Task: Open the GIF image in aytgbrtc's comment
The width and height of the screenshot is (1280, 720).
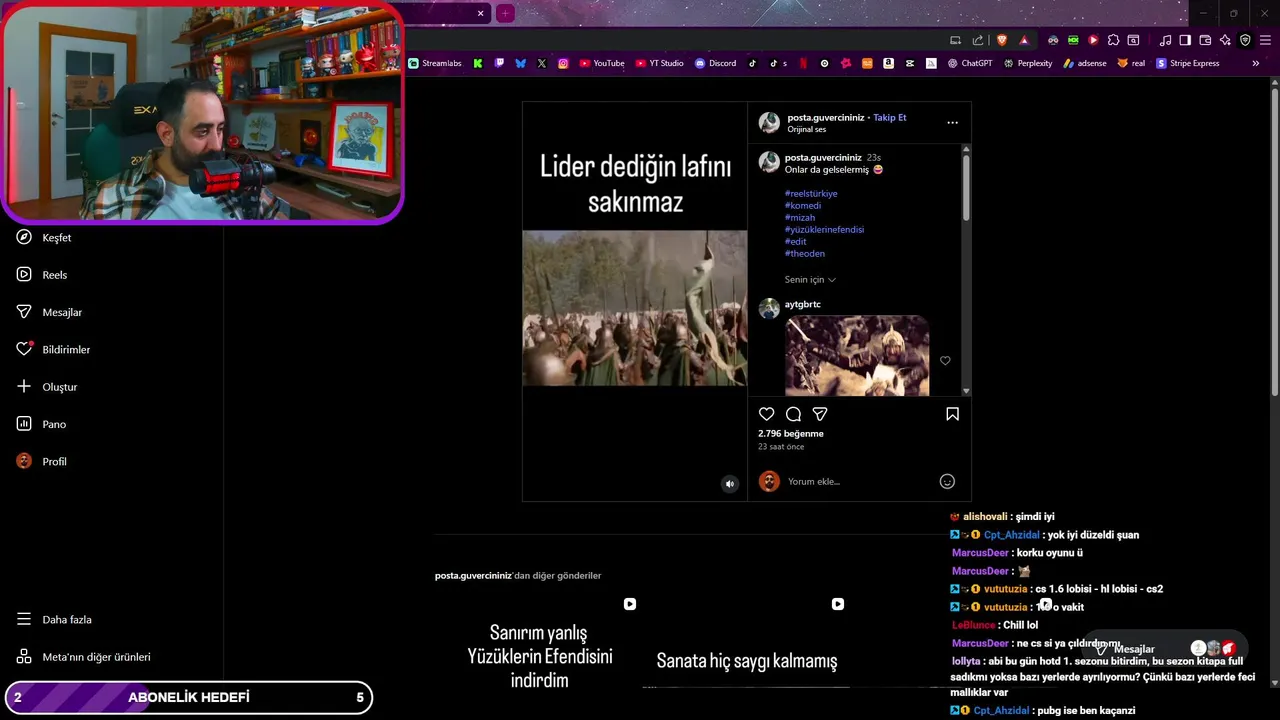Action: click(857, 356)
